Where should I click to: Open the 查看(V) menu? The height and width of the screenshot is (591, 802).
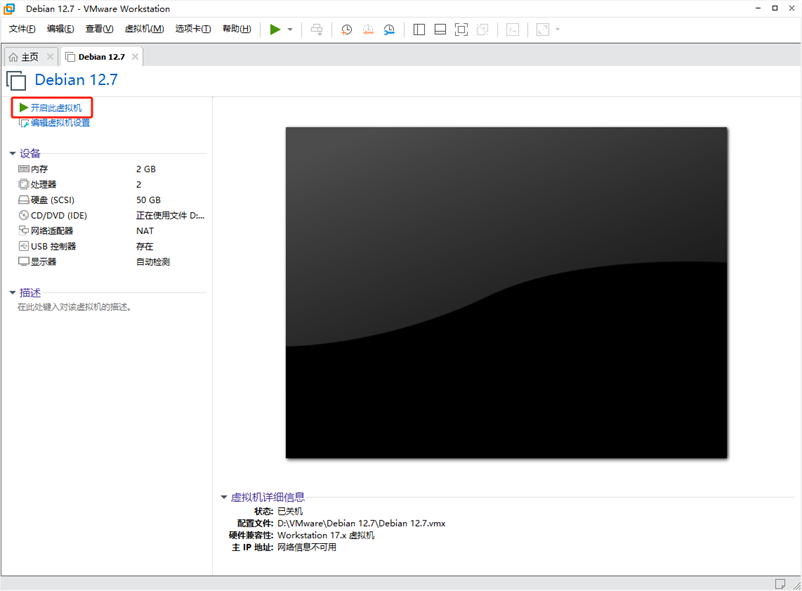[99, 29]
